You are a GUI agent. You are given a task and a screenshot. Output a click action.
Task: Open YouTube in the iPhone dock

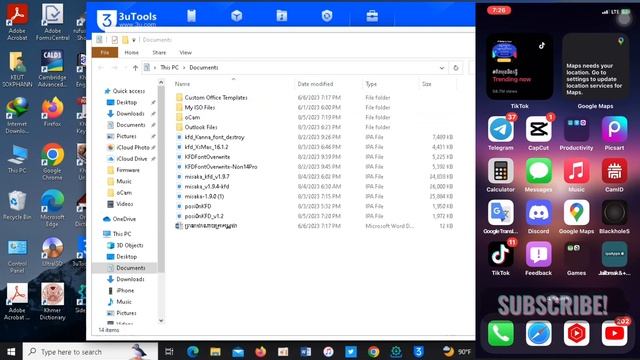[614, 333]
